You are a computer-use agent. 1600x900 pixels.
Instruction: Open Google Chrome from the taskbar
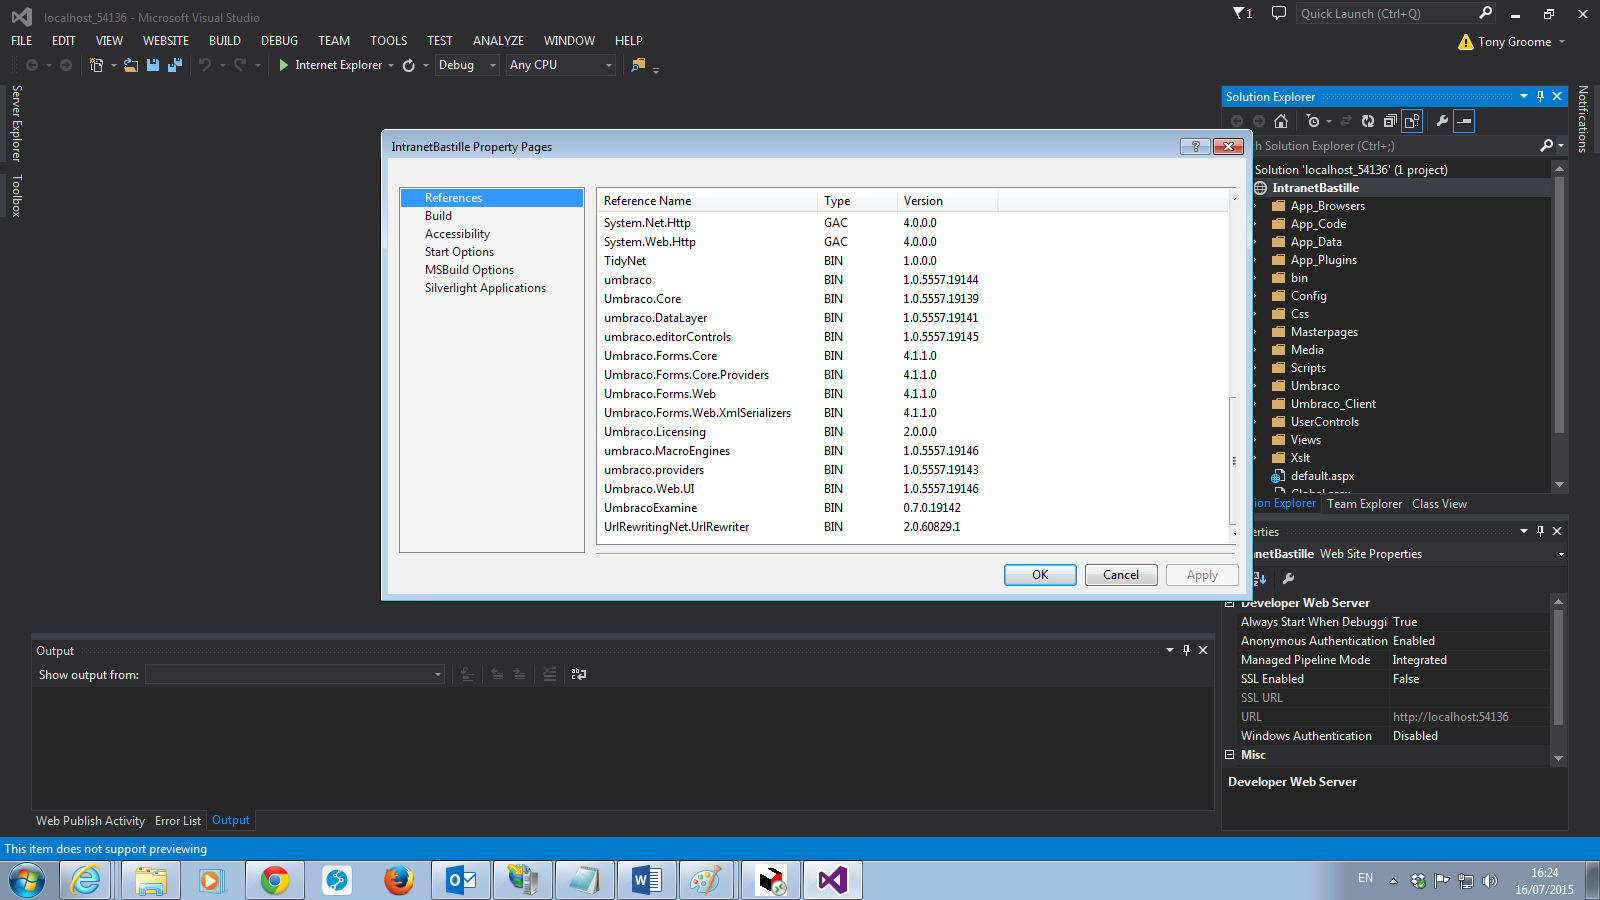pyautogui.click(x=275, y=880)
